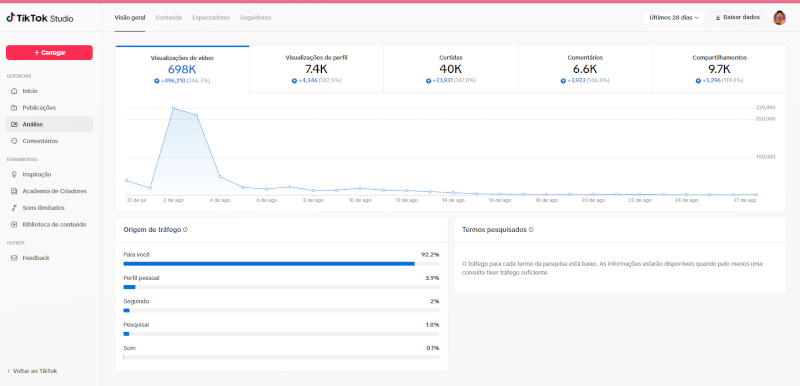The height and width of the screenshot is (386, 800).
Task: Click the info icon beside Termos pesquisados
Action: [x=531, y=230]
